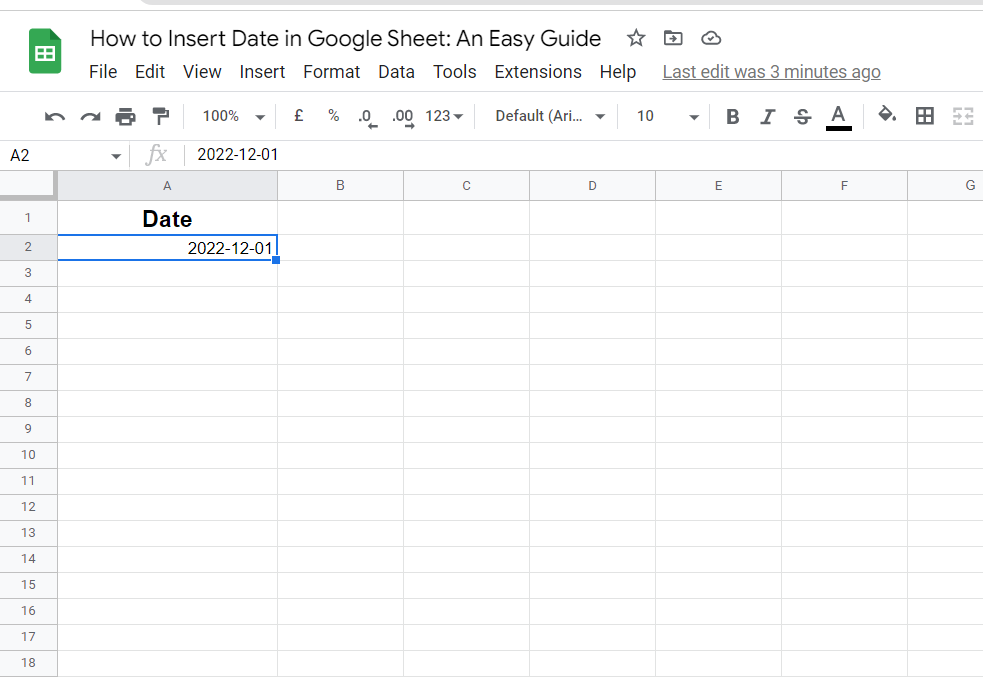Click the Google Sheets home icon
The image size is (983, 677).
click(x=45, y=51)
